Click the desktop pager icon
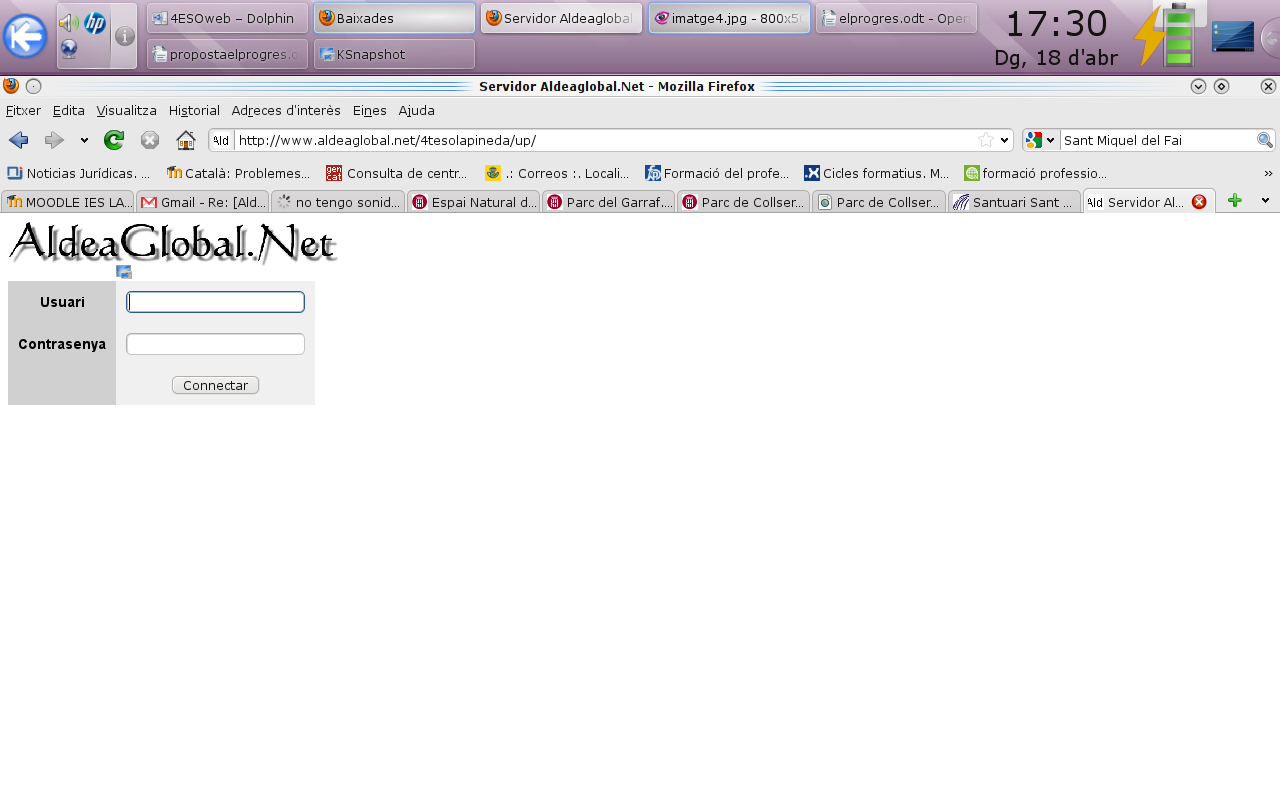This screenshot has height=800, width=1280. point(1232,37)
